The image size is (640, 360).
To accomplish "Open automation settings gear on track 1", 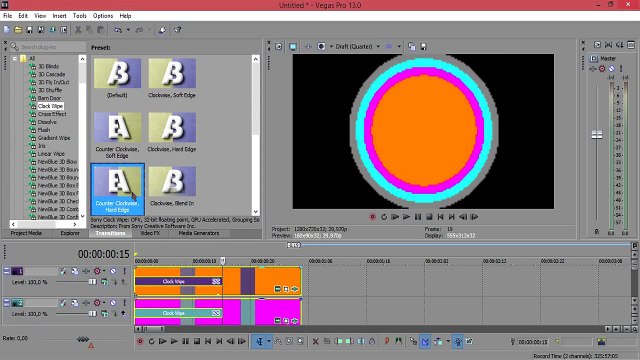I will click(x=97, y=271).
